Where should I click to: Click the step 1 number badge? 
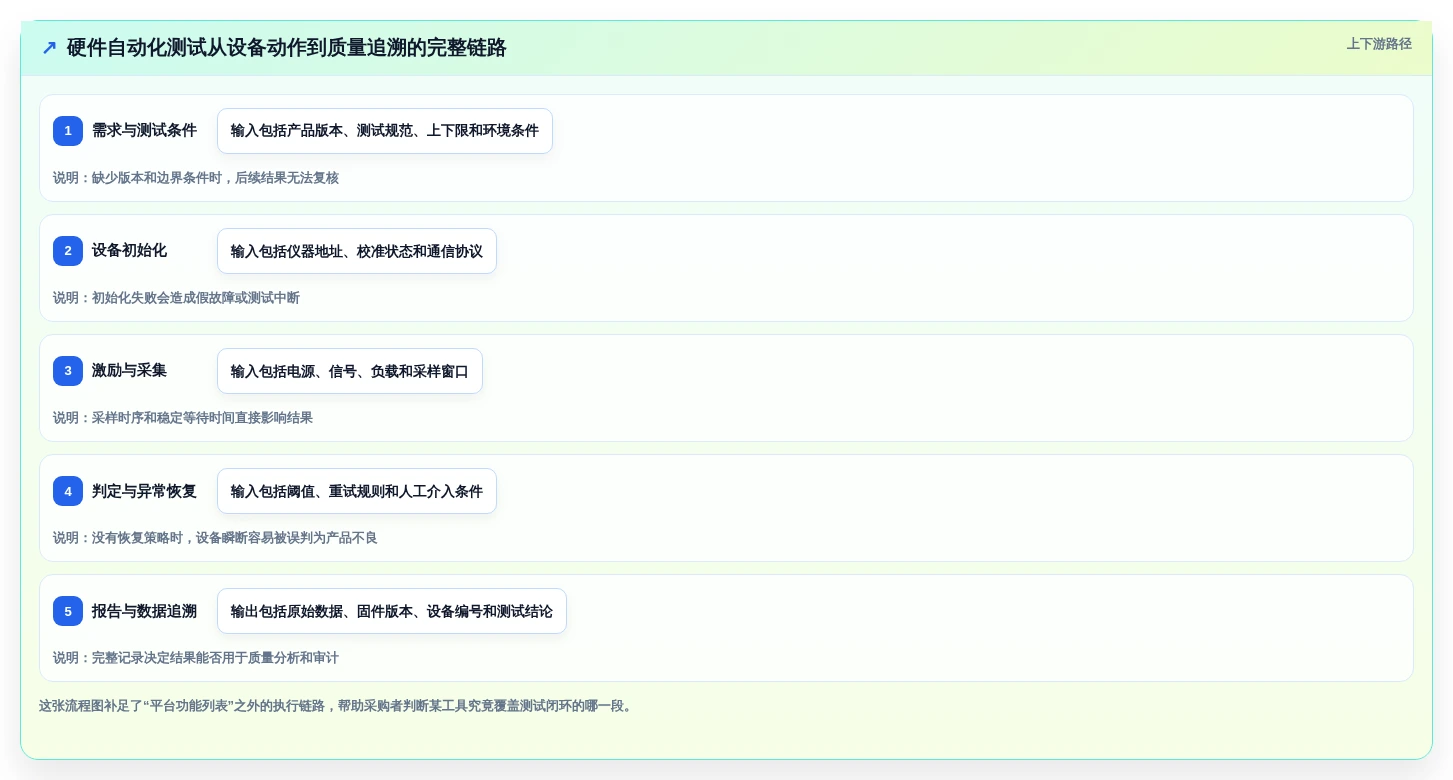click(x=68, y=131)
